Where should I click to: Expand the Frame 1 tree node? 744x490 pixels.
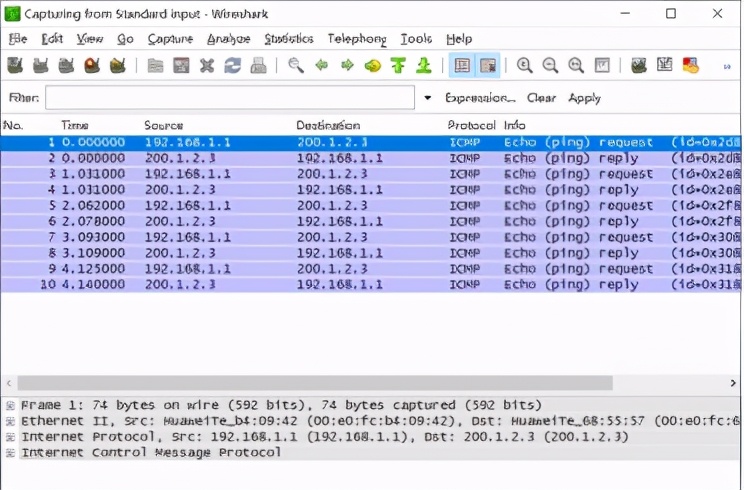pyautogui.click(x=9, y=406)
